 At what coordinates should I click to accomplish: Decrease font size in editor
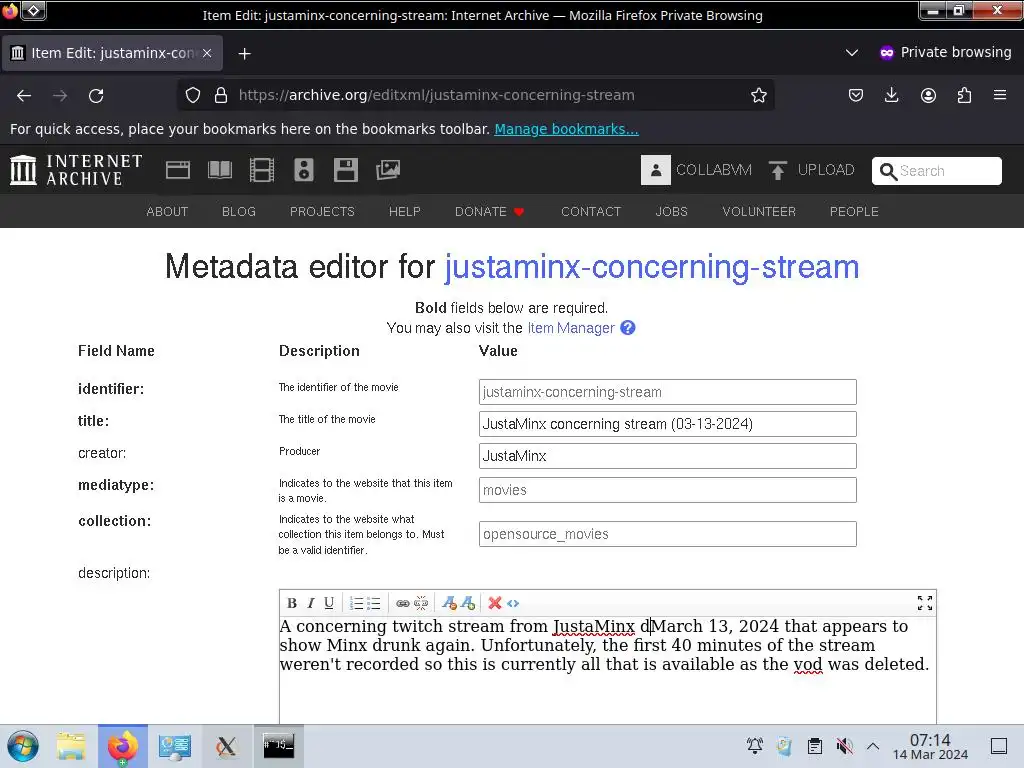[x=449, y=603]
